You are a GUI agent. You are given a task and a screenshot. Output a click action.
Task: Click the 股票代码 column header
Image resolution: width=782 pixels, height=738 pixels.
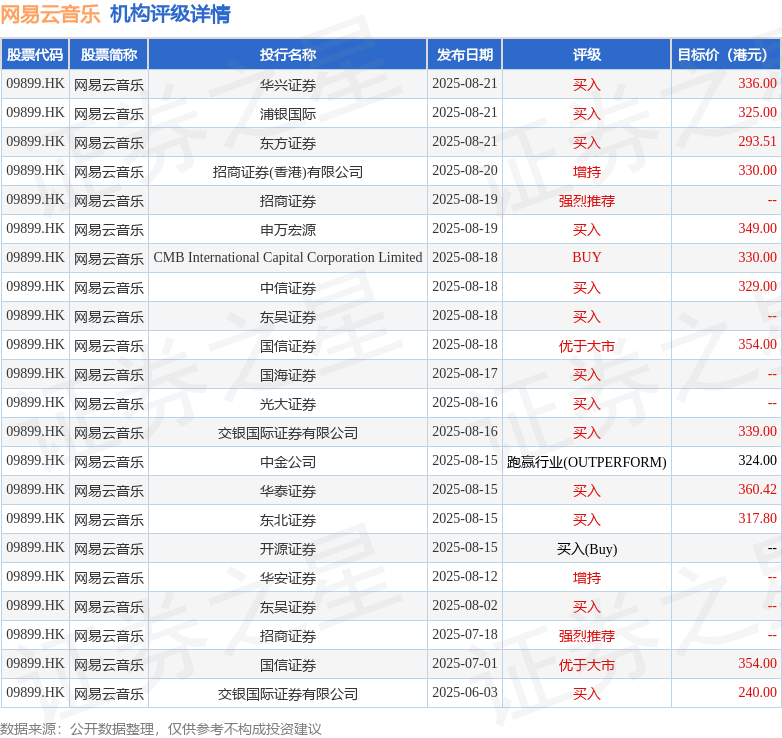[35, 54]
